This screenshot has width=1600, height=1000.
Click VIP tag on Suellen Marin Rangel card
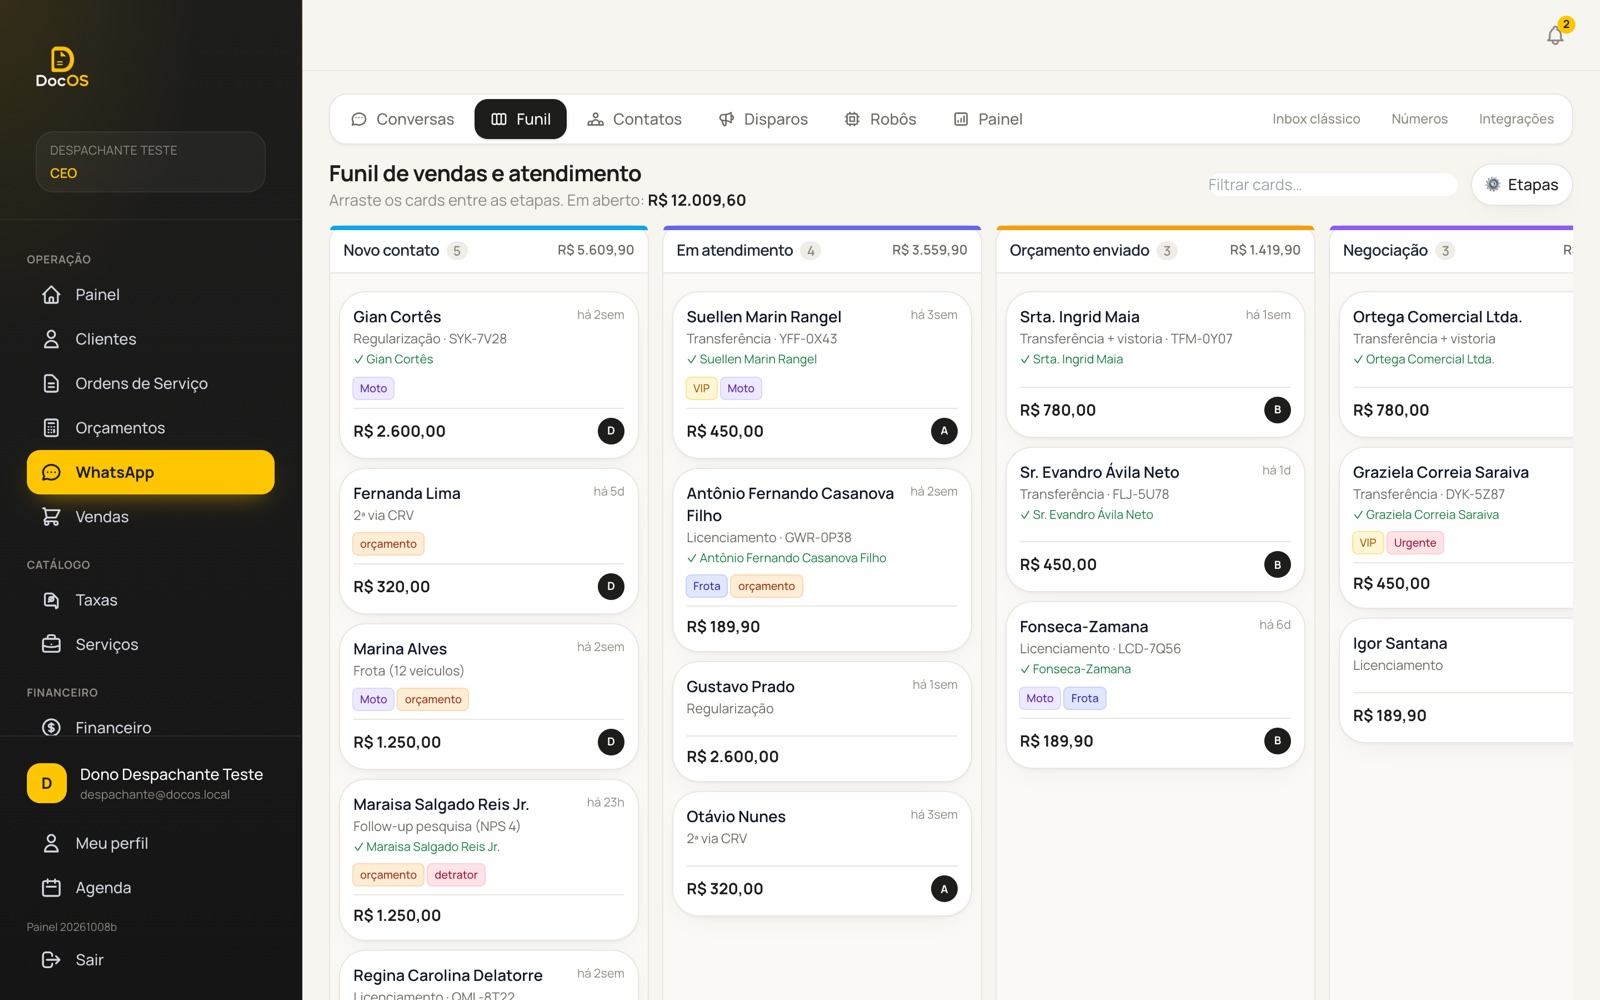(x=701, y=389)
